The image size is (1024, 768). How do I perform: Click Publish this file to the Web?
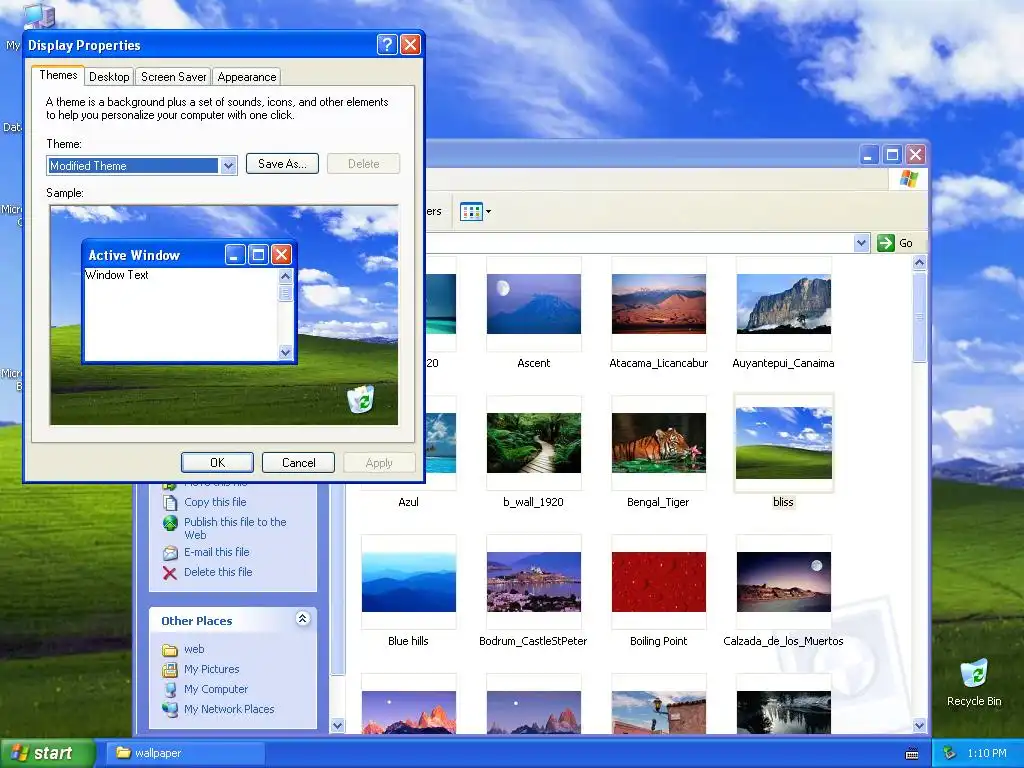(235, 528)
